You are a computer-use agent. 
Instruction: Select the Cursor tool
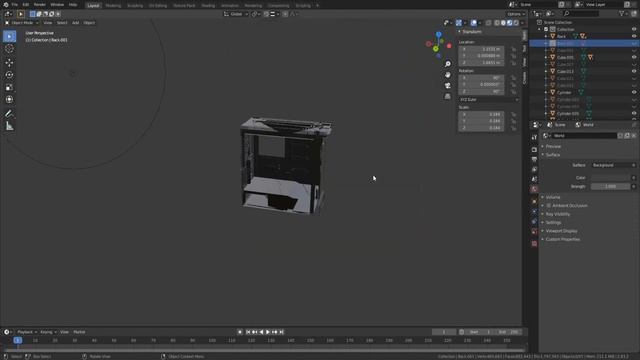click(9, 49)
